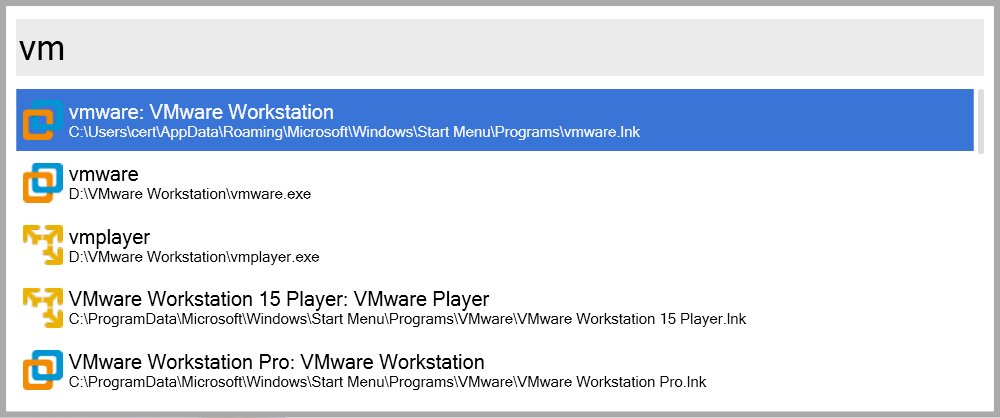Click the vmplayer.exe result icon
This screenshot has width=1000, height=418.
coord(43,244)
